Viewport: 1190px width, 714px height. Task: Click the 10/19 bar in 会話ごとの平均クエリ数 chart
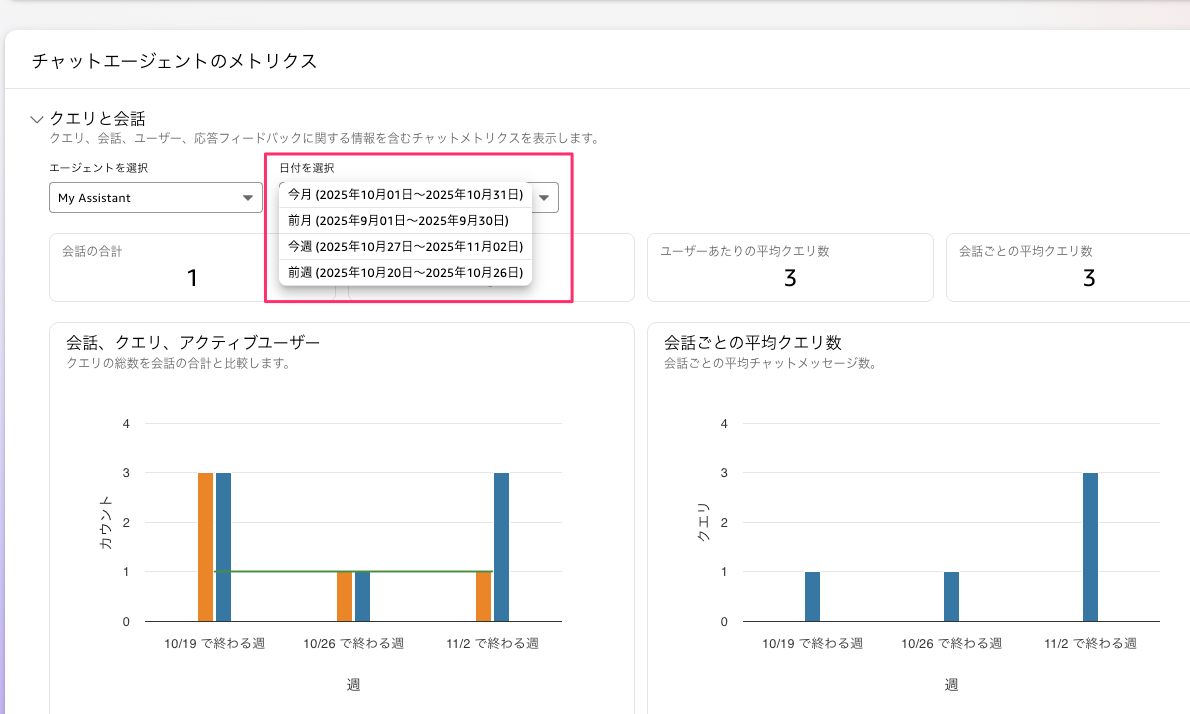[x=812, y=597]
